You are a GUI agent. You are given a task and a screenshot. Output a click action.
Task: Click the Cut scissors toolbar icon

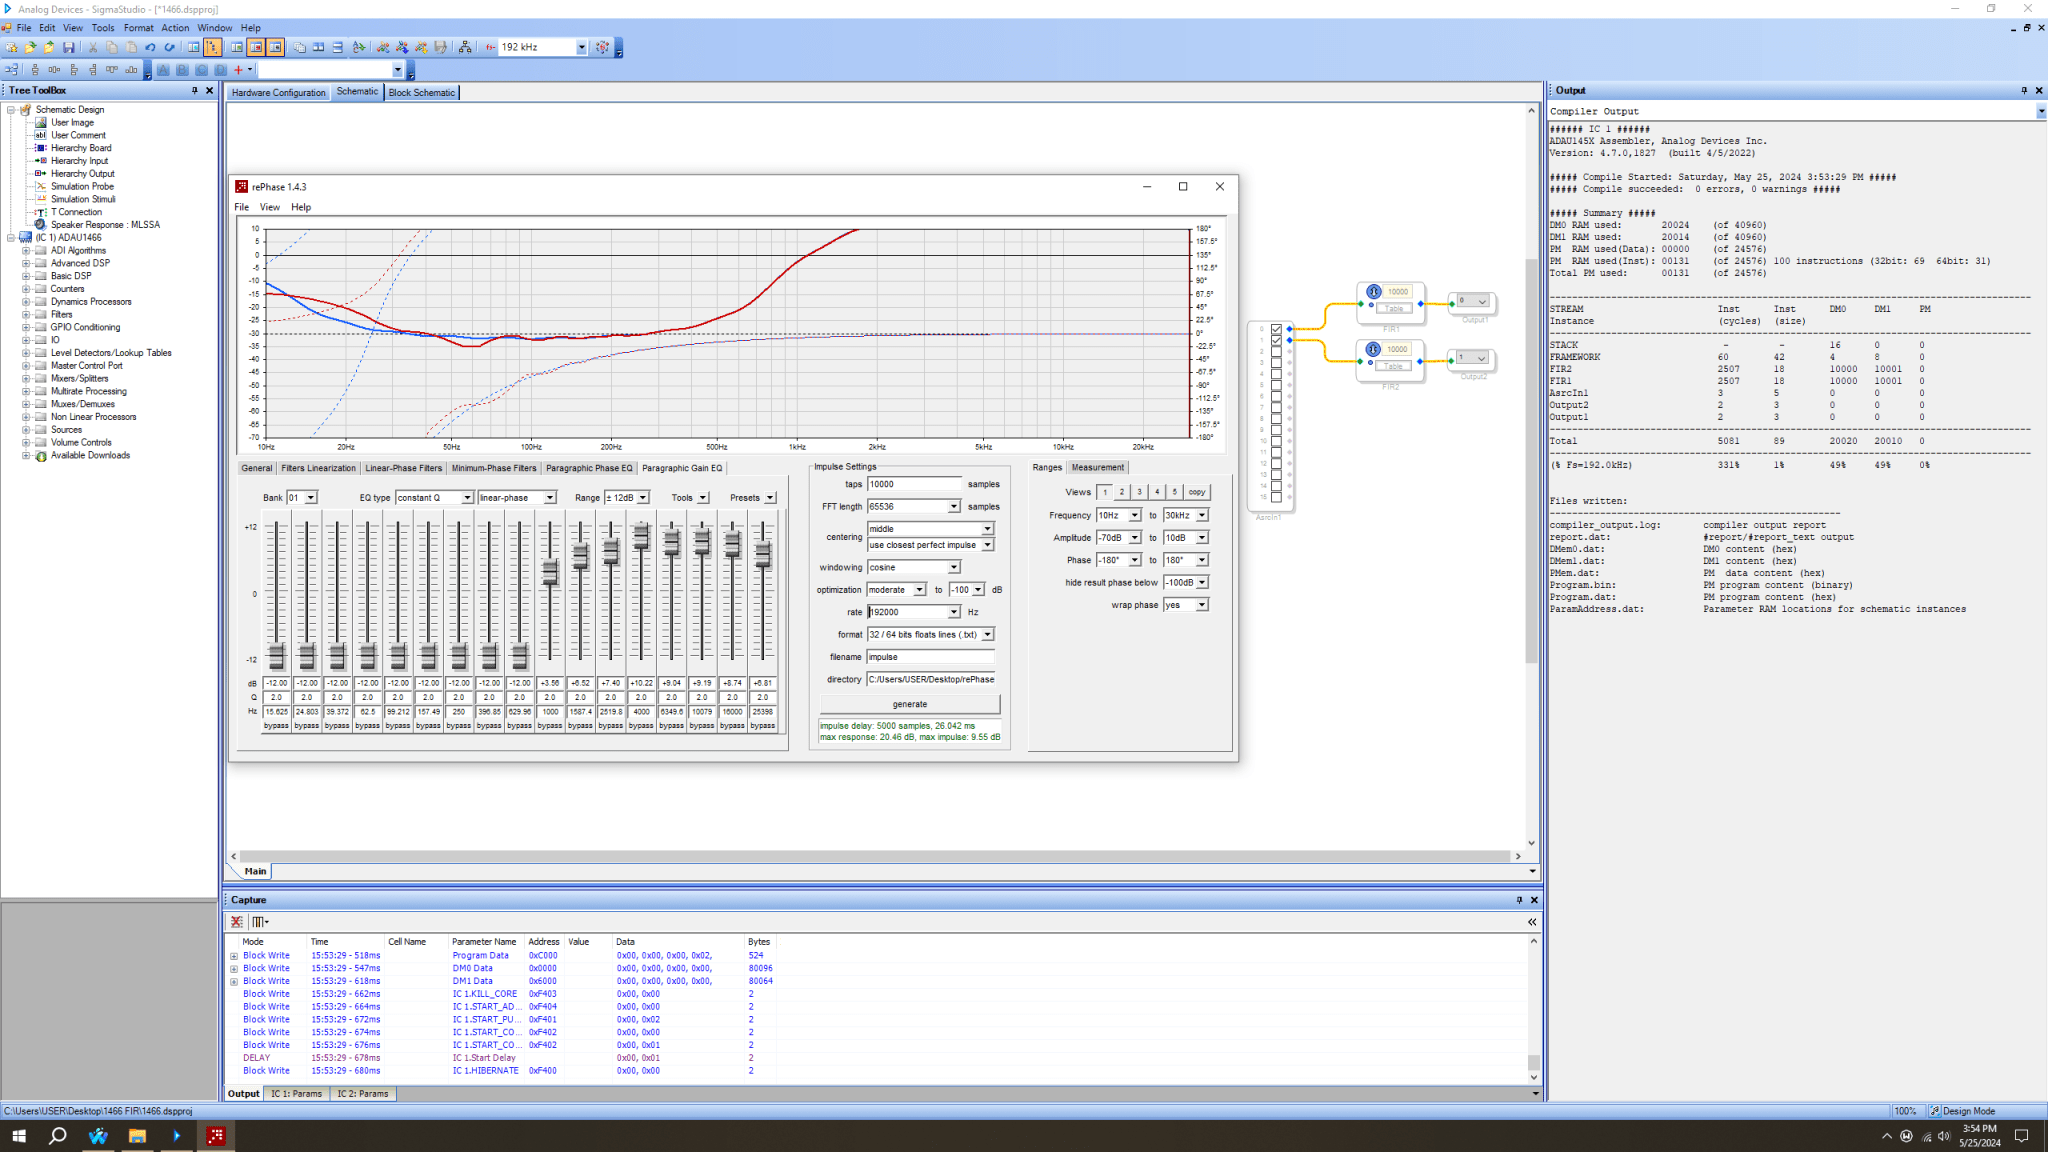click(93, 47)
